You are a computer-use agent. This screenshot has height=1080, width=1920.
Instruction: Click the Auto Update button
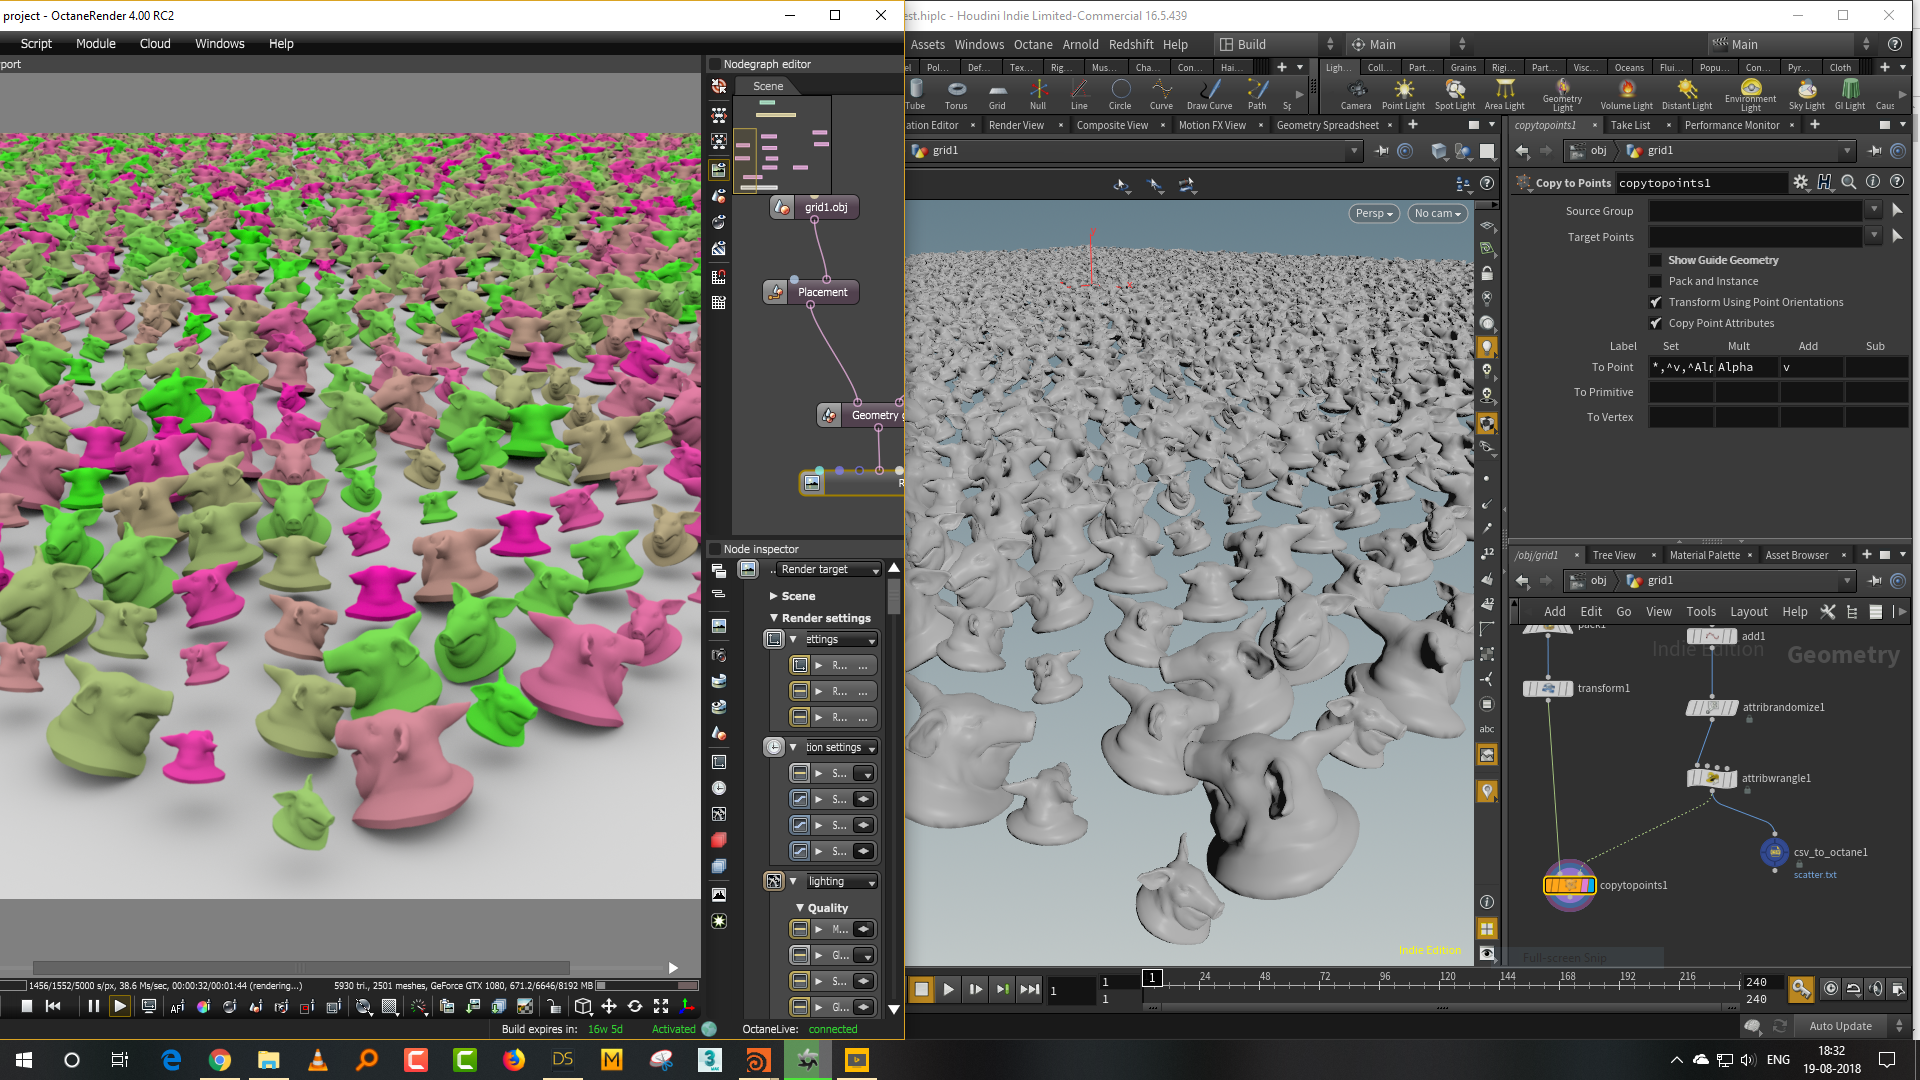click(1840, 1026)
